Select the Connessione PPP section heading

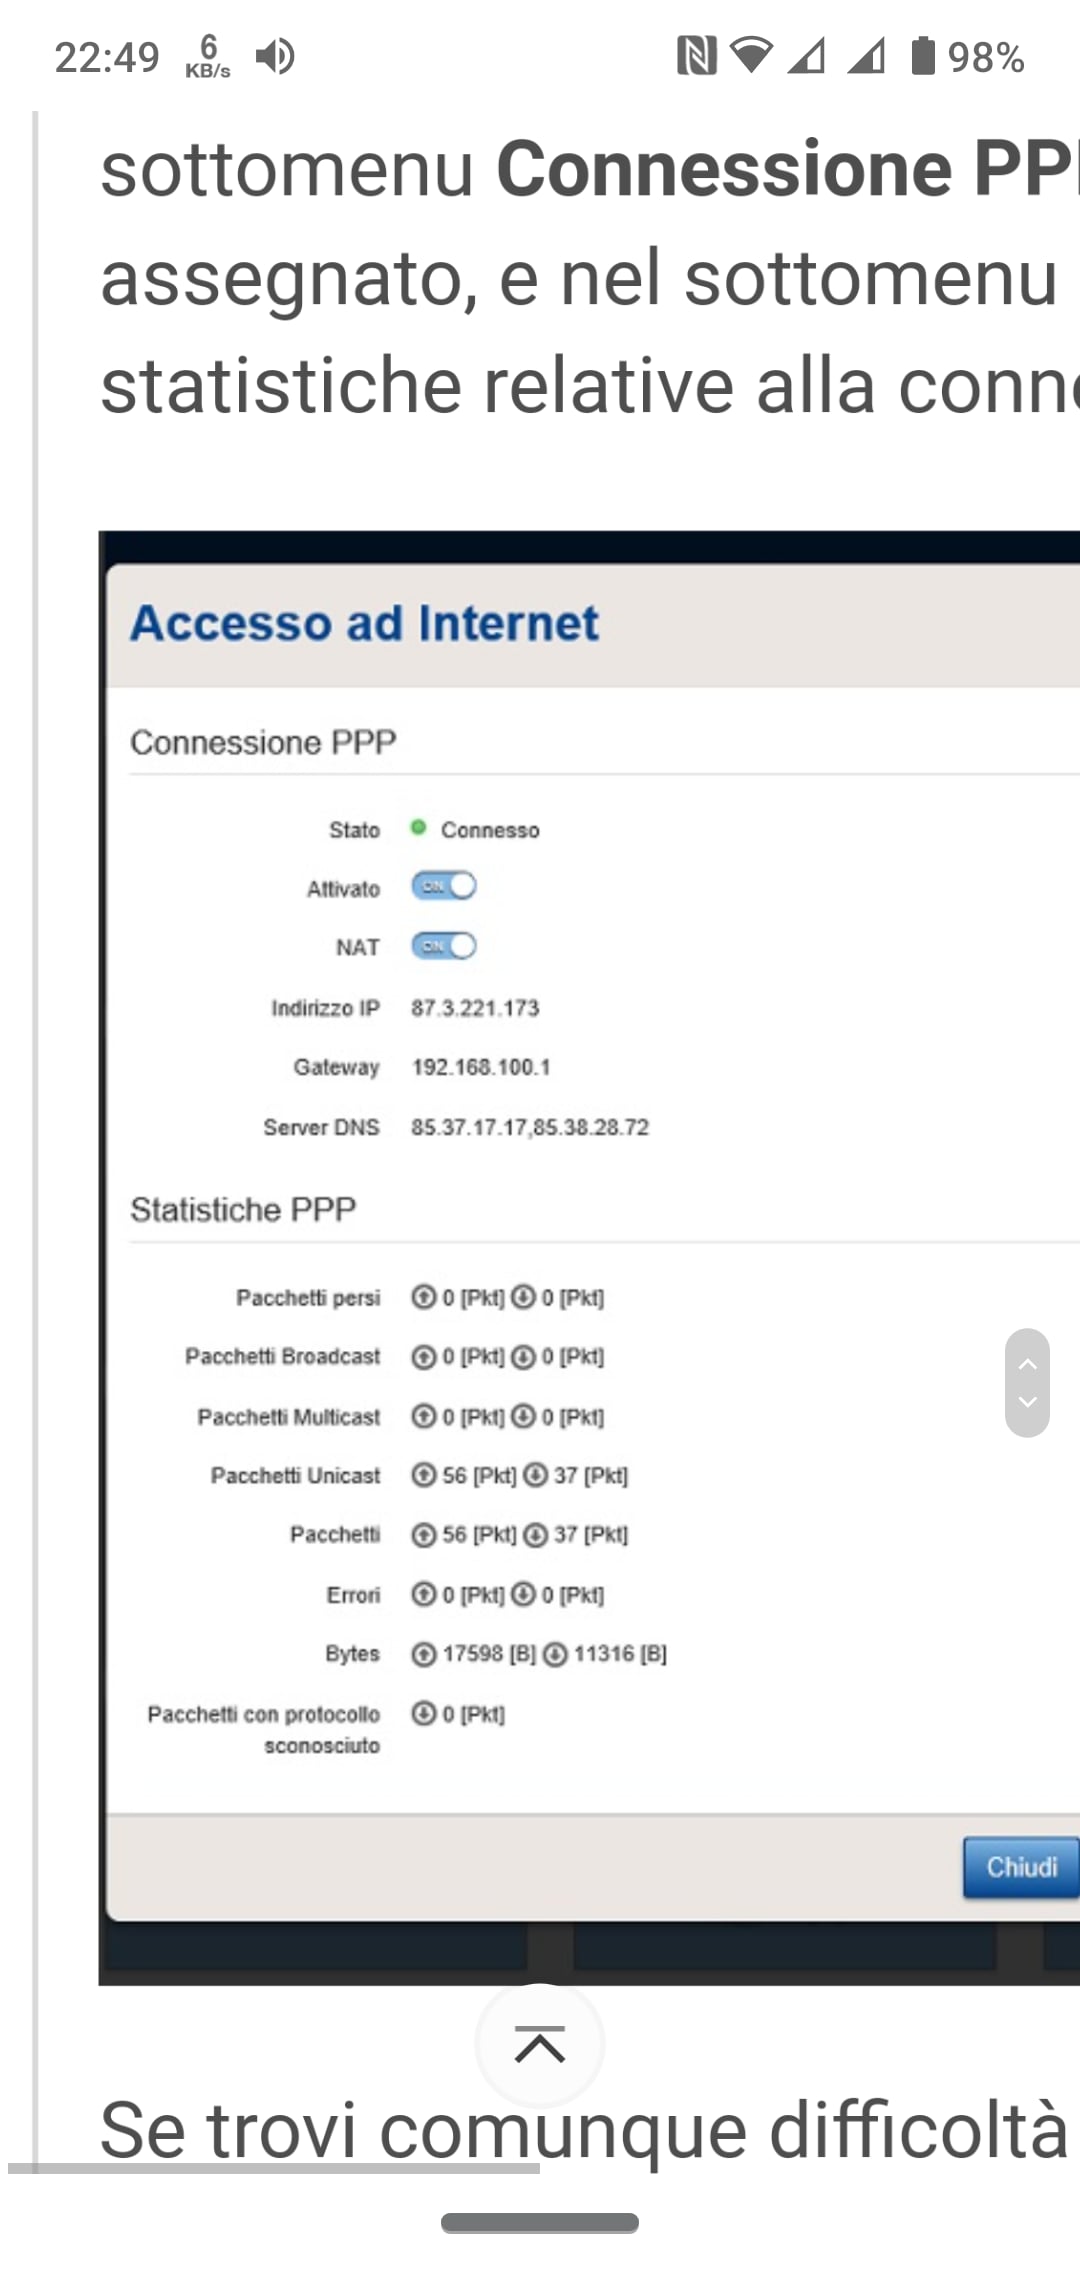[263, 742]
